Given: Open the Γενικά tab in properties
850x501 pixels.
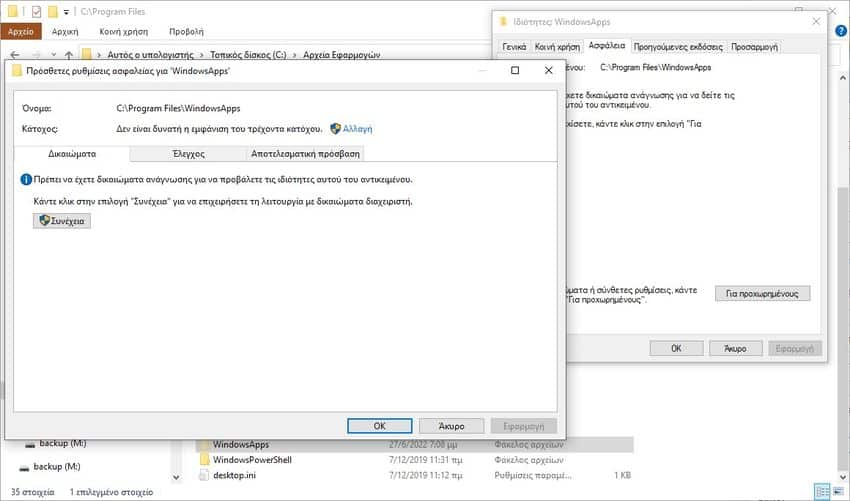Looking at the screenshot, I should click(514, 47).
